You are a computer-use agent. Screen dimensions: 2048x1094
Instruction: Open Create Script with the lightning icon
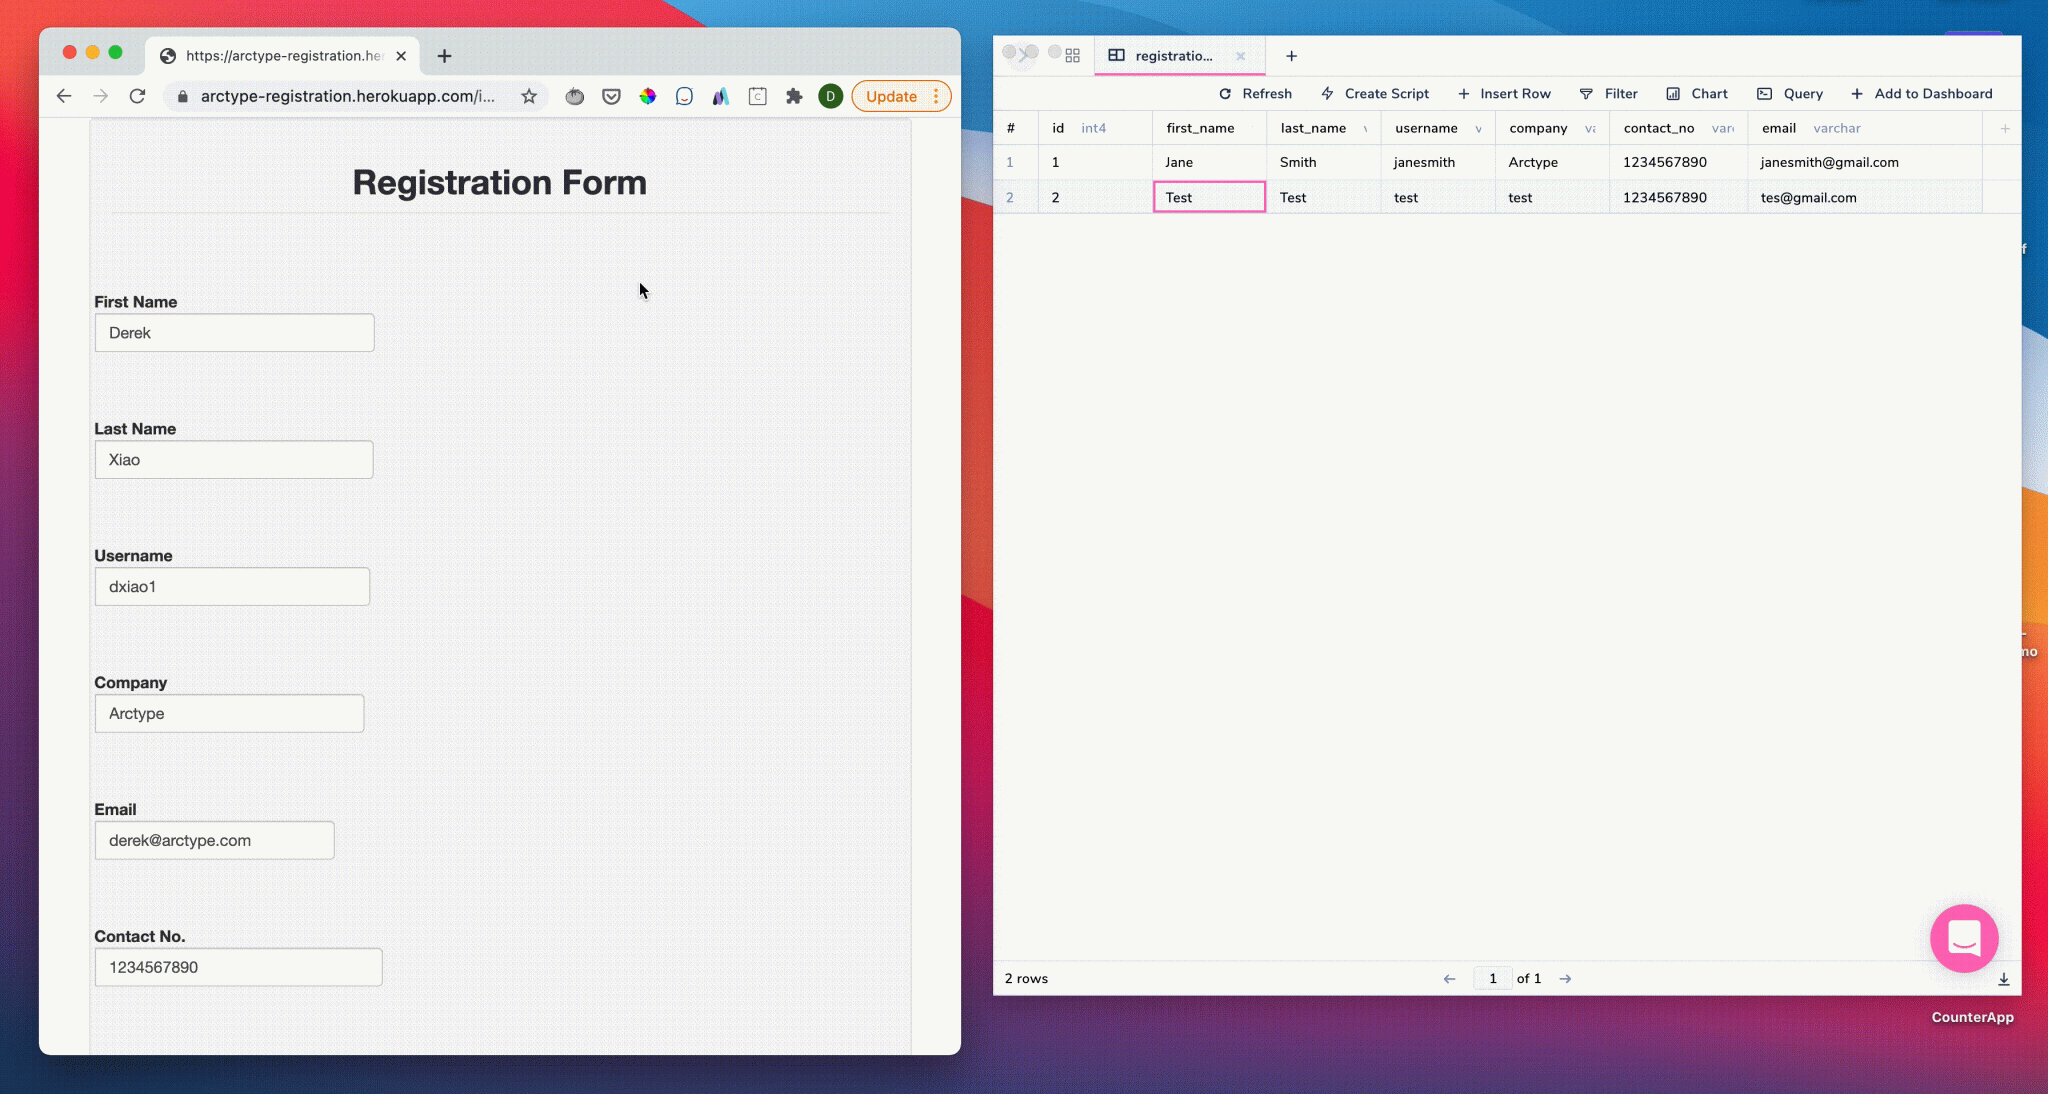[x=1375, y=93]
